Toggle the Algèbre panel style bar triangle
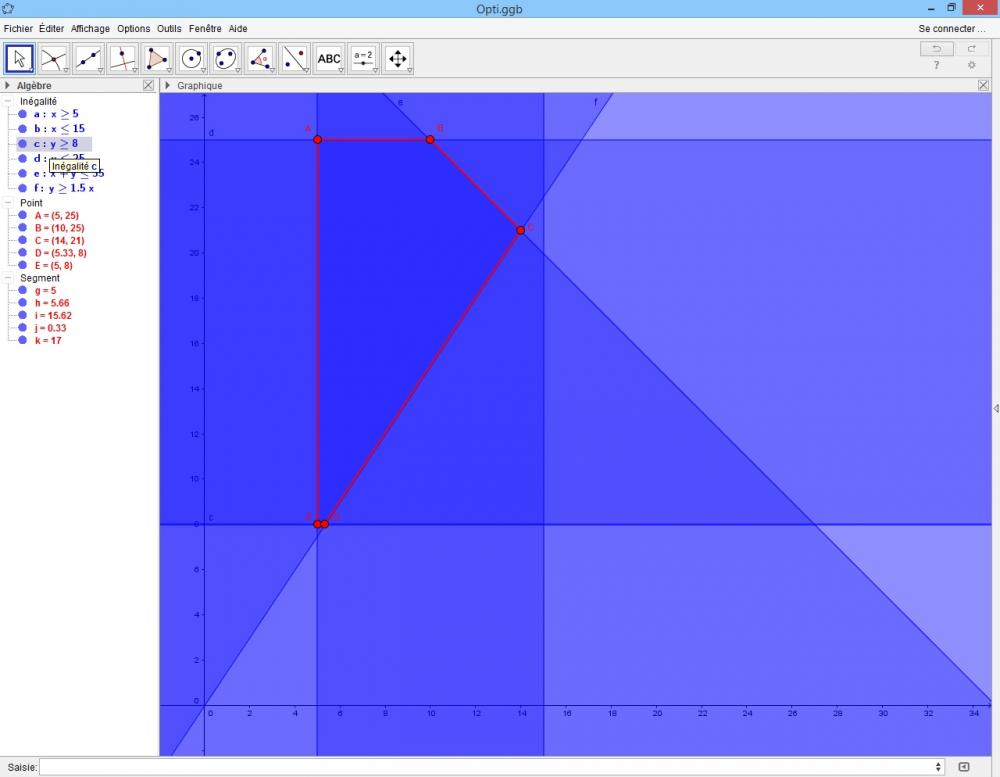The height and width of the screenshot is (777, 1000). [x=7, y=85]
